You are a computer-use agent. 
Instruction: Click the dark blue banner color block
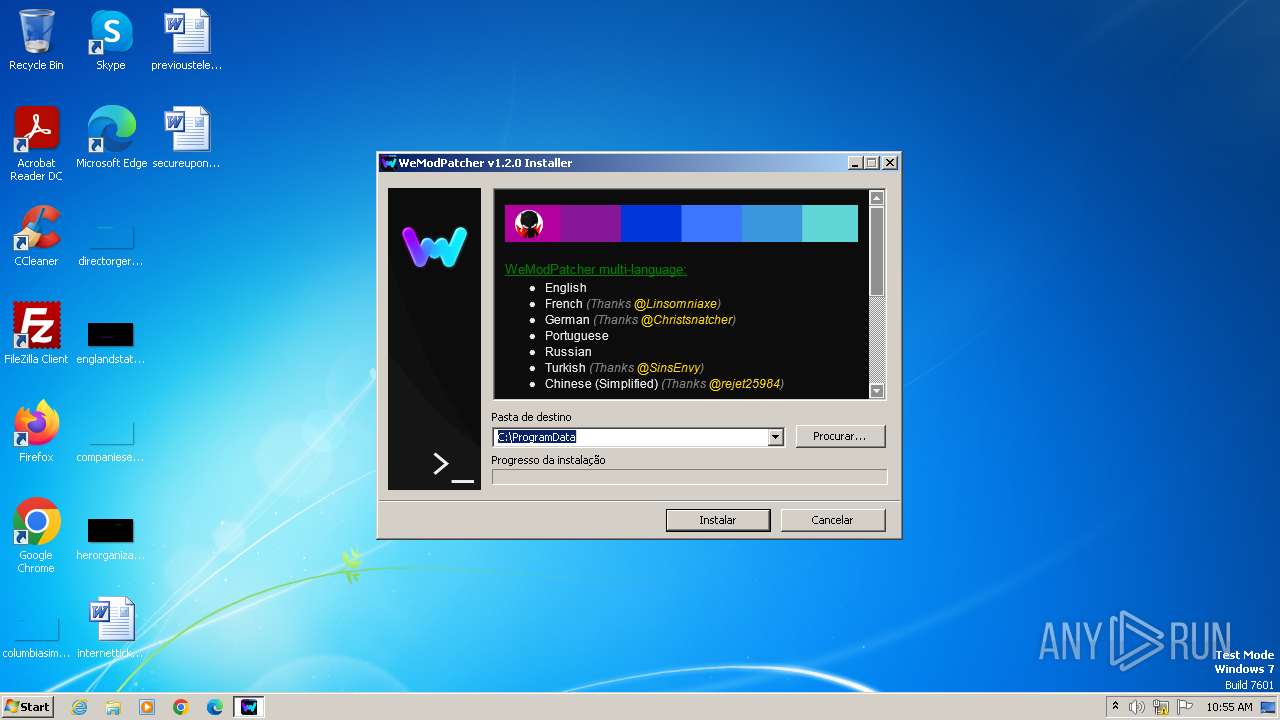point(651,224)
